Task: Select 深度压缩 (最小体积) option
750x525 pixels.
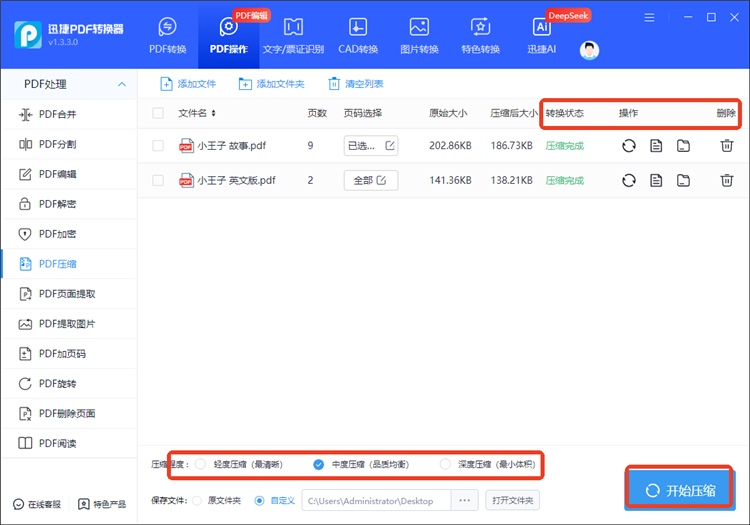Action: point(445,464)
